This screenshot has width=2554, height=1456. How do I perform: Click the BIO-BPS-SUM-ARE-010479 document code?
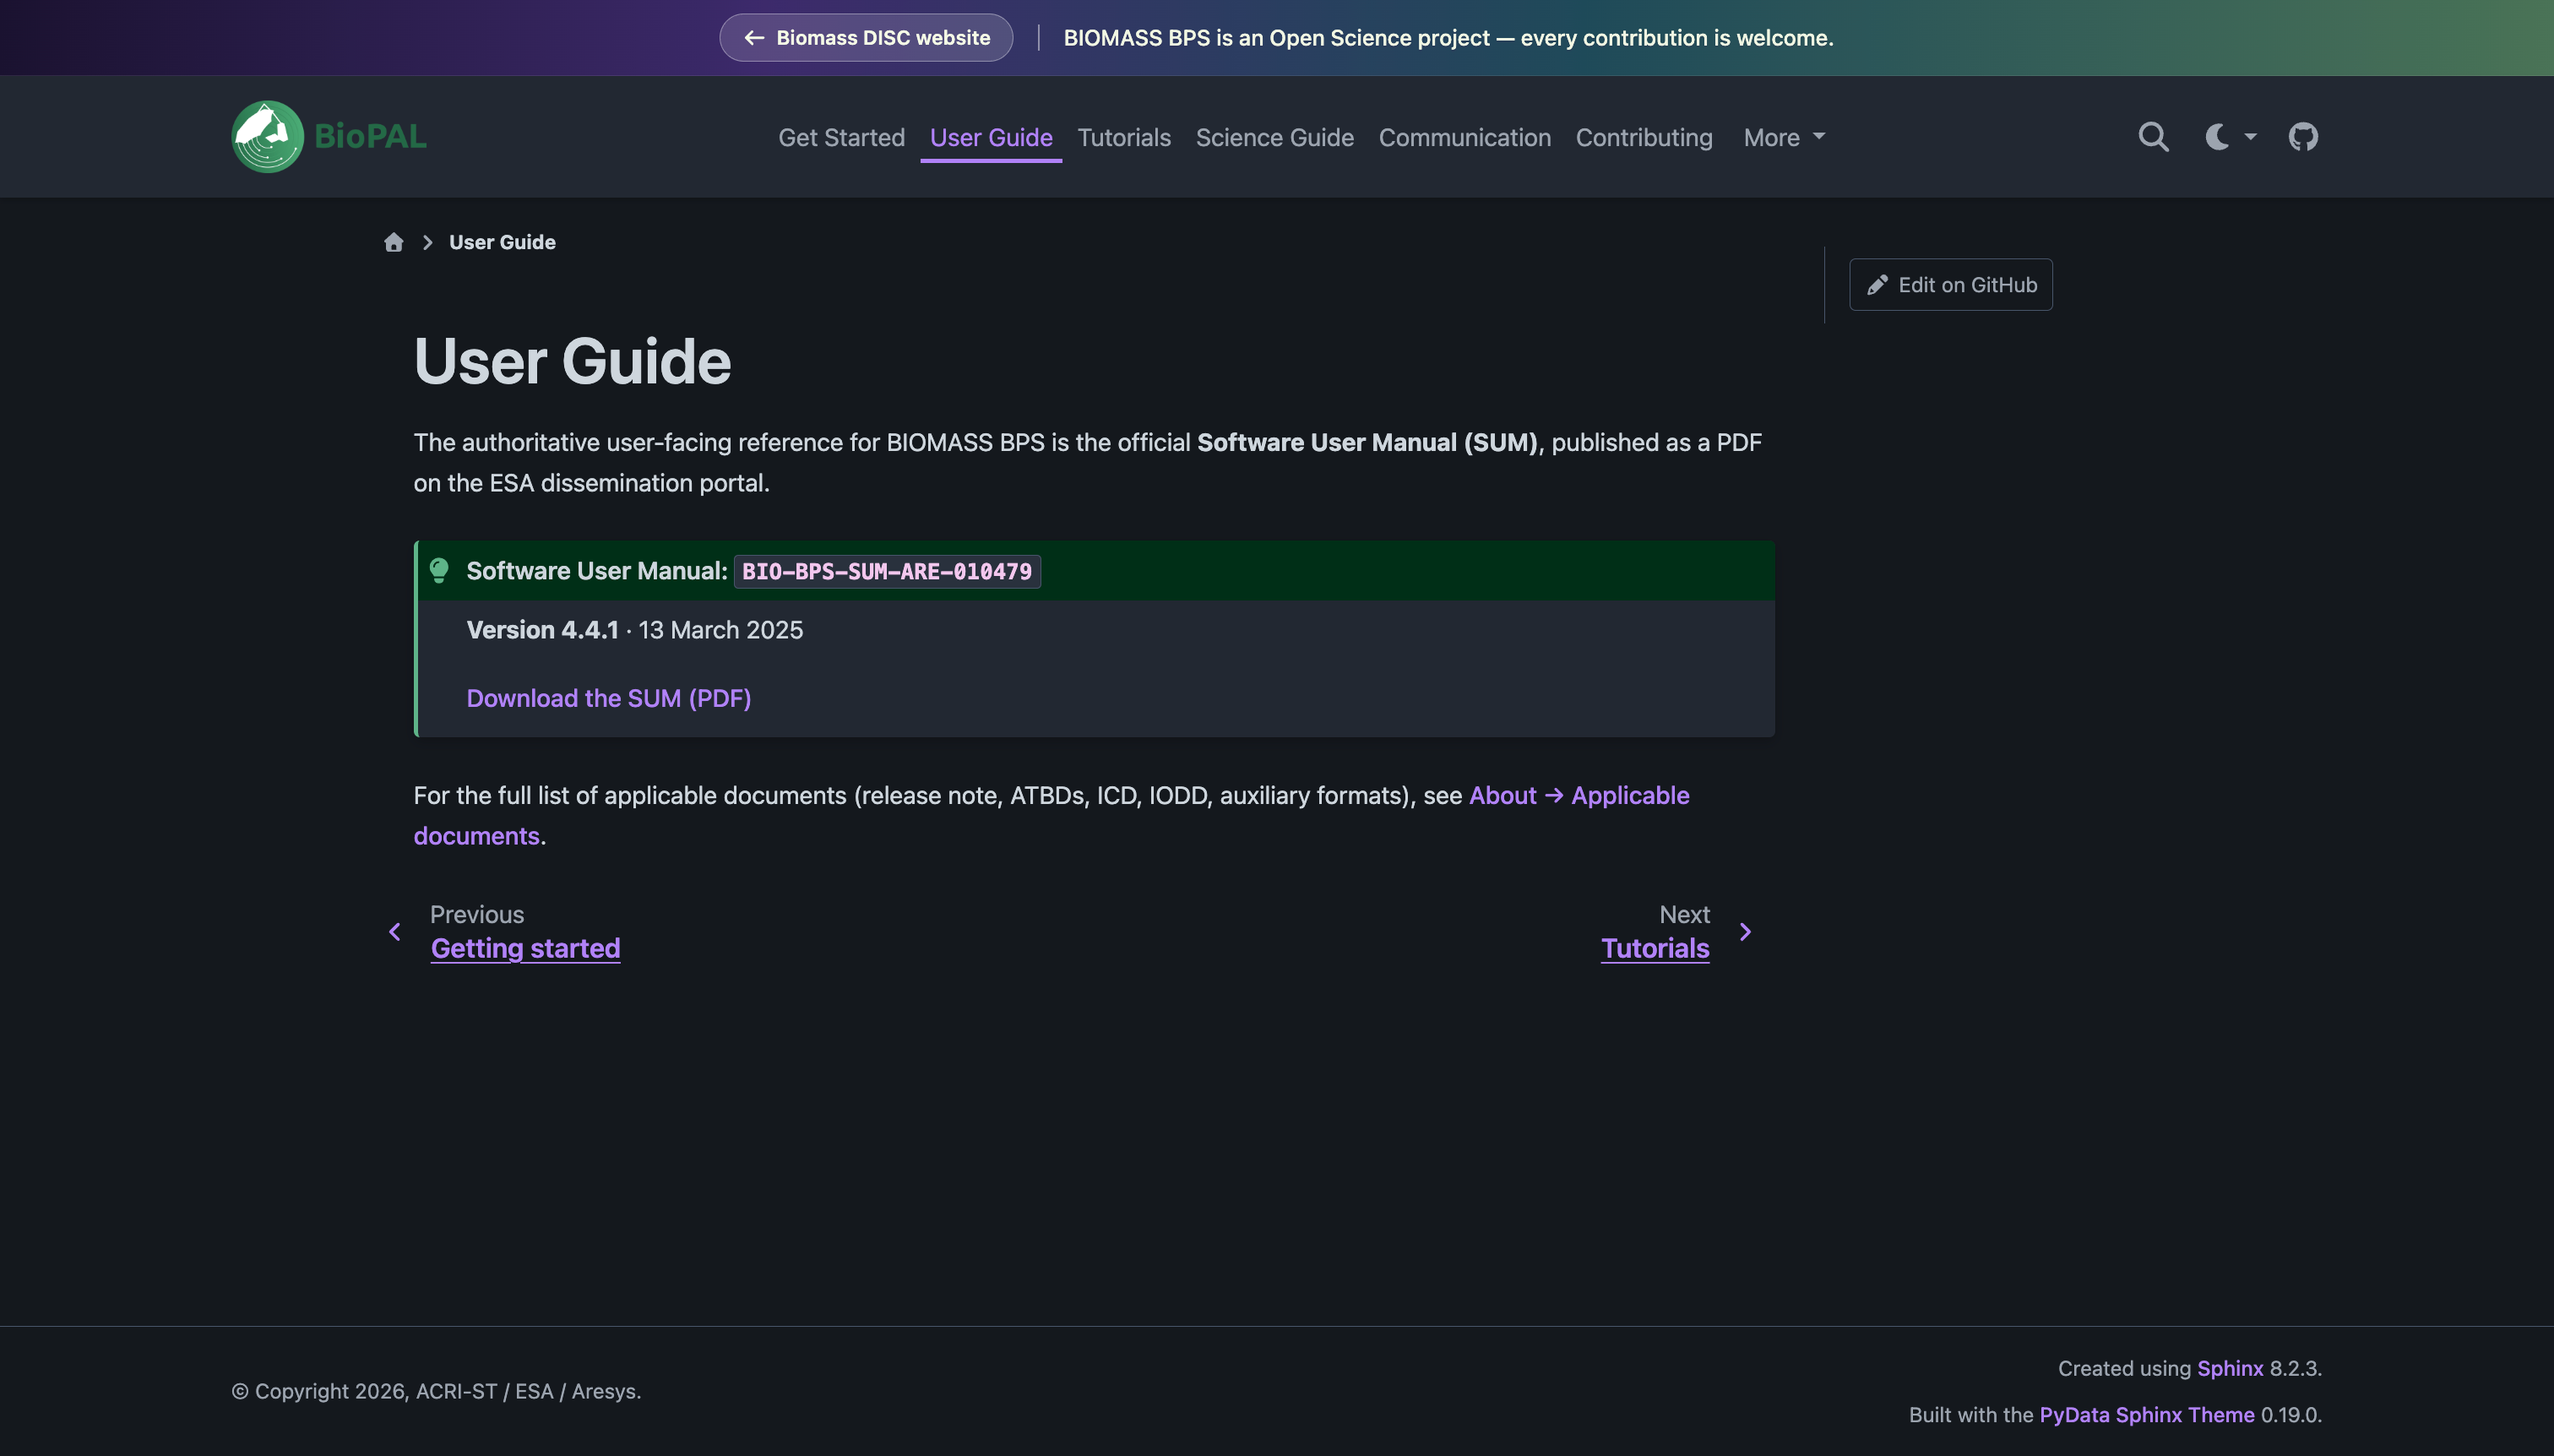point(886,572)
